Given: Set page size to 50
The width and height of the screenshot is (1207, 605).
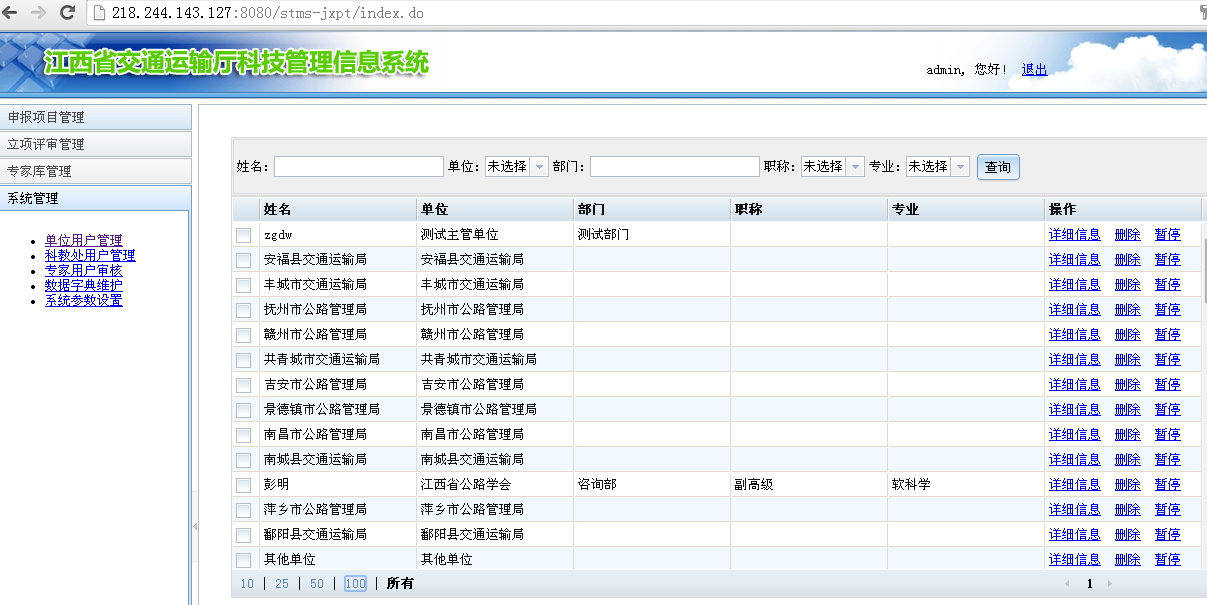Looking at the screenshot, I should [x=317, y=584].
